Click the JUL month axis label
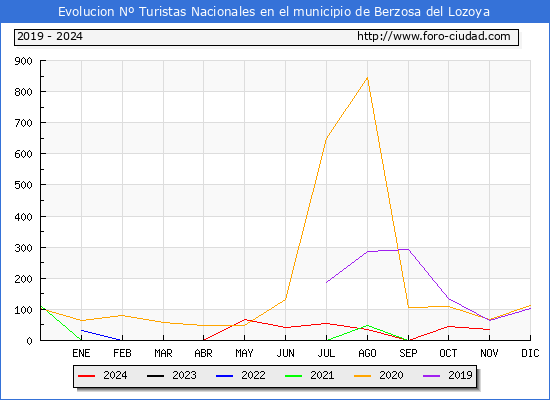The width and height of the screenshot is (550, 400). 326,353
